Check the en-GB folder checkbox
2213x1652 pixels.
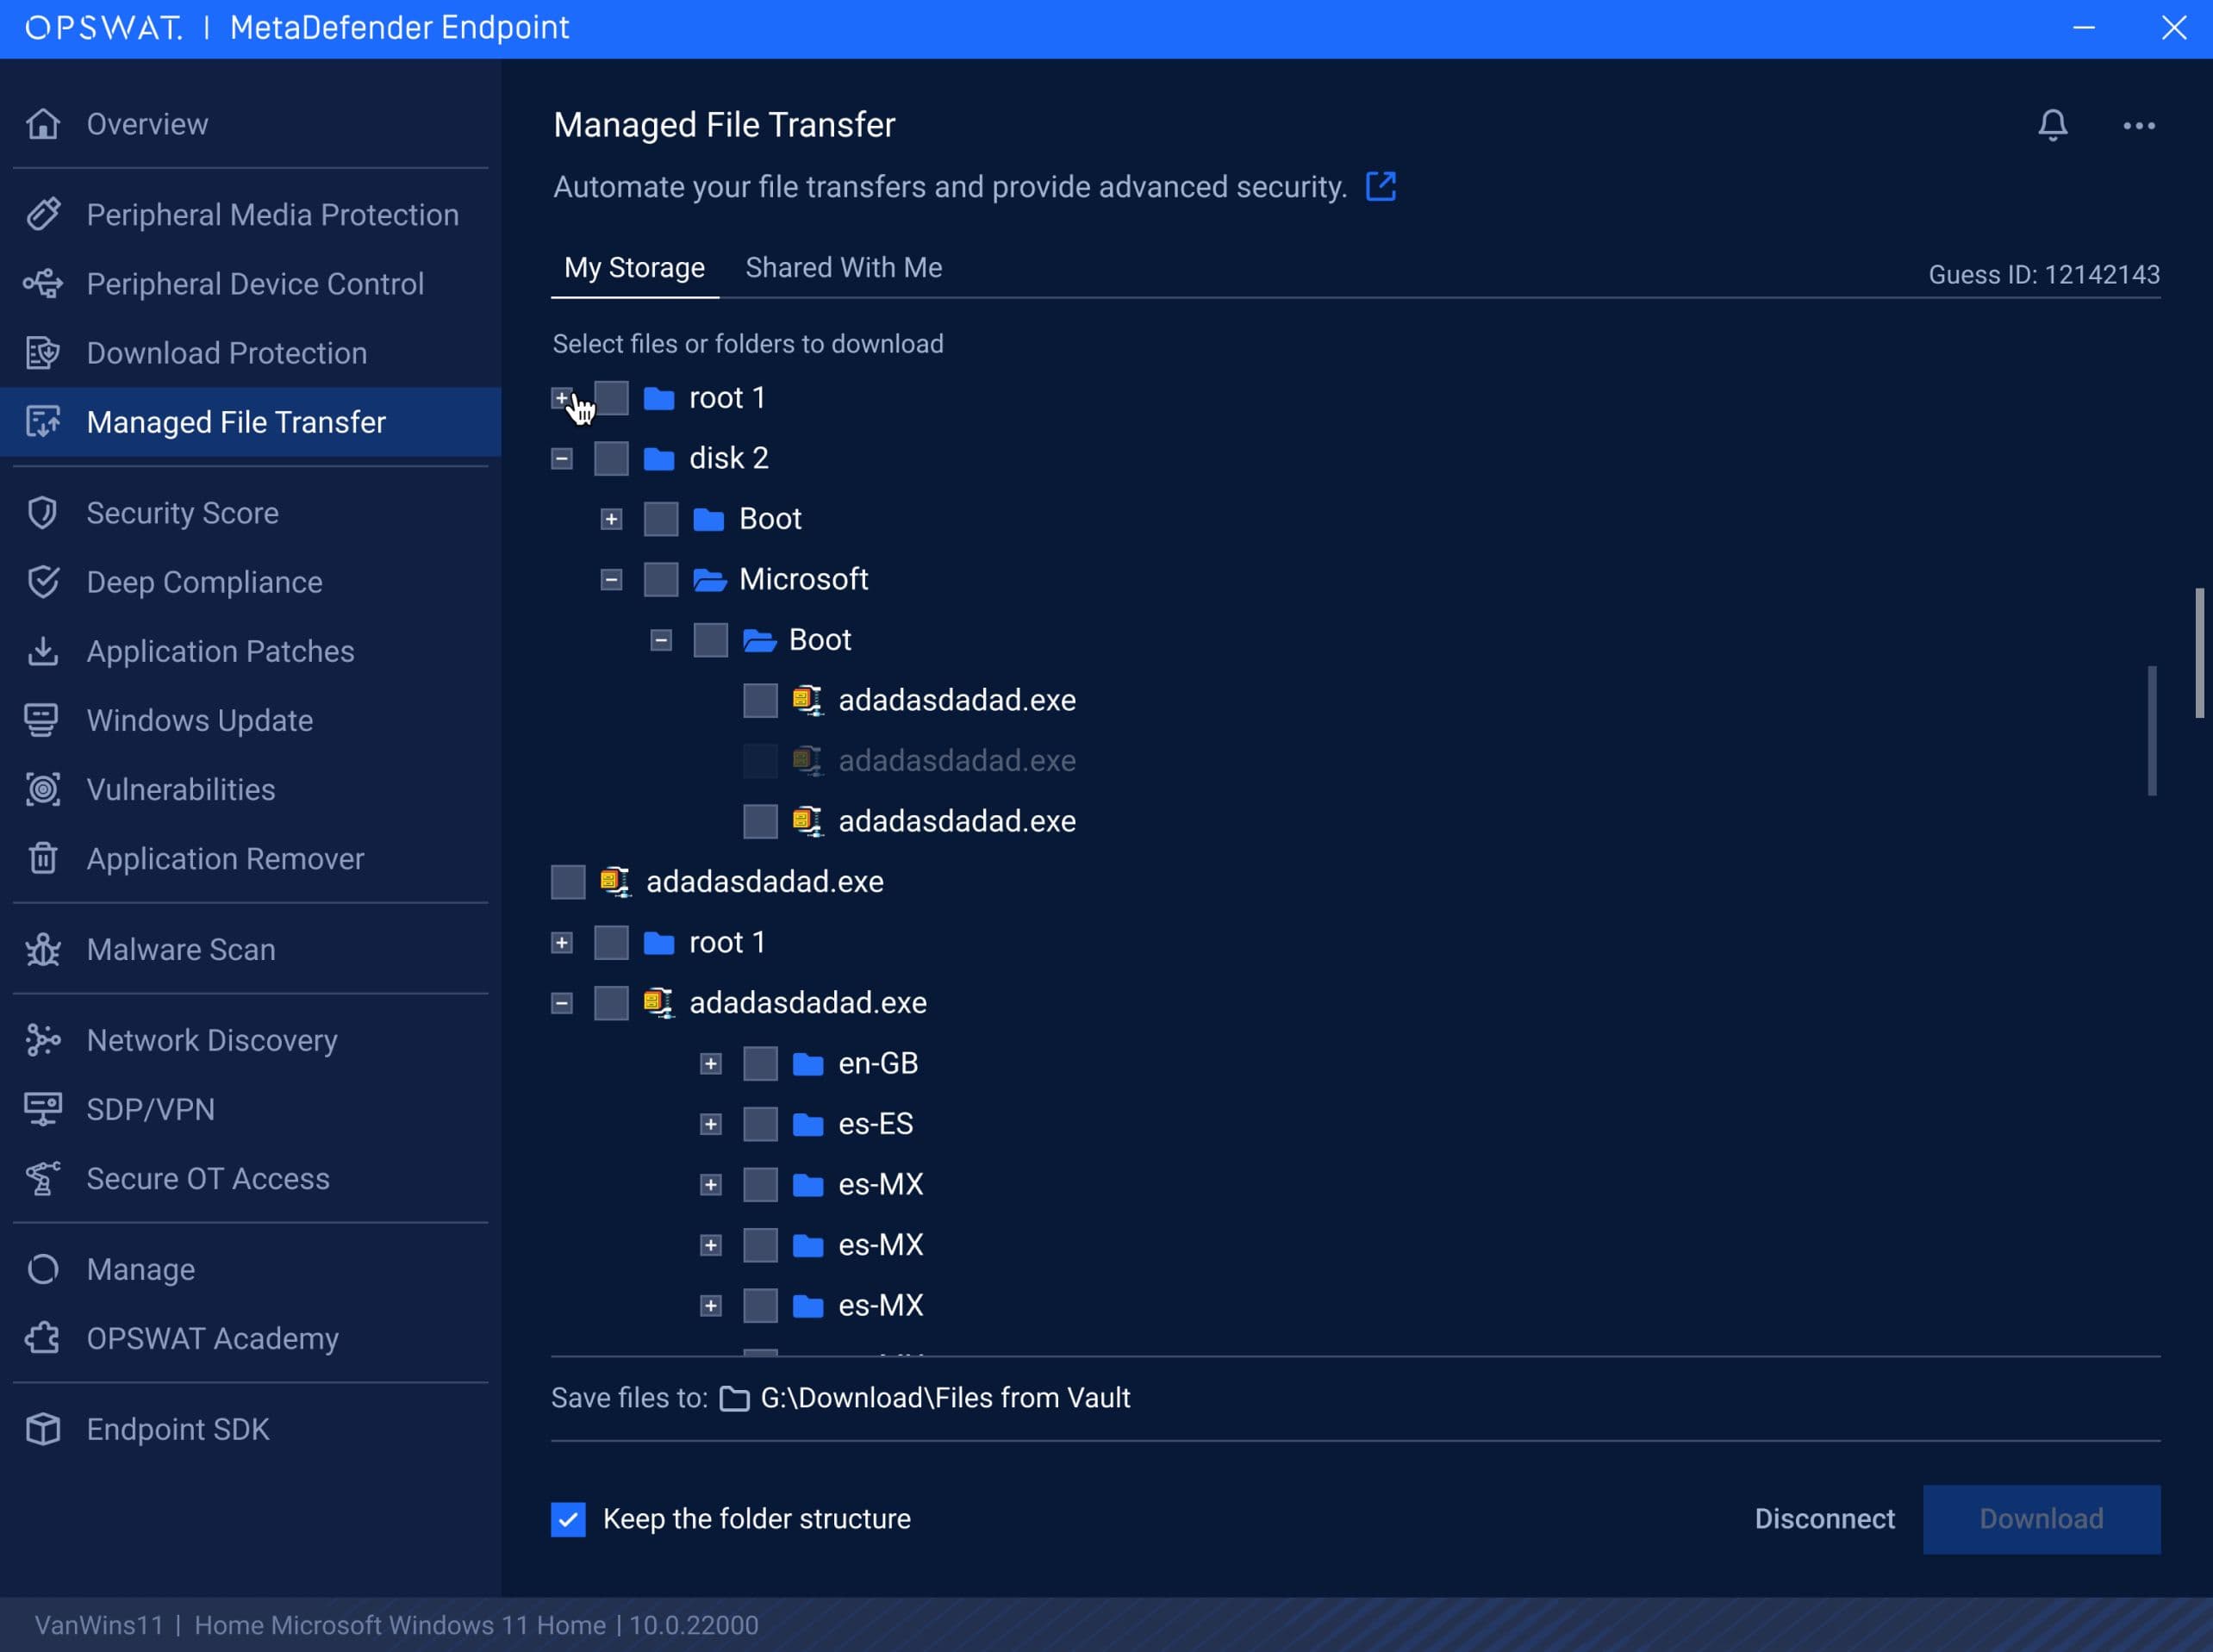761,1063
